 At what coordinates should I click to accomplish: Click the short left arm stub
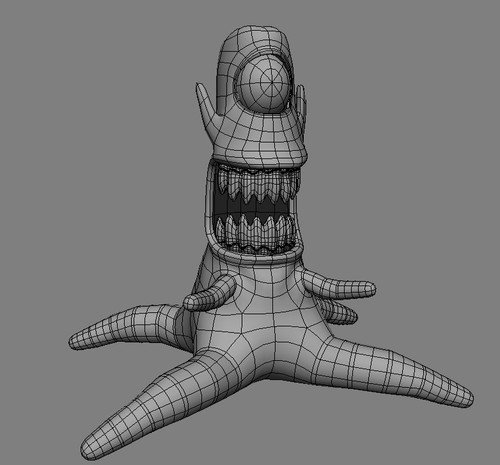point(209,293)
